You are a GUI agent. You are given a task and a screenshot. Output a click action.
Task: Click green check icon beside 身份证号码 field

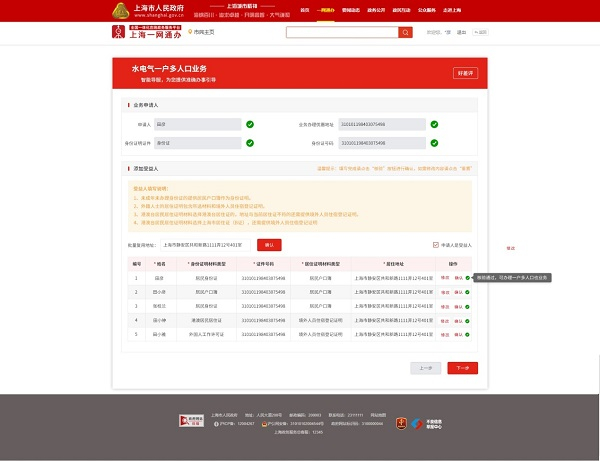click(434, 143)
